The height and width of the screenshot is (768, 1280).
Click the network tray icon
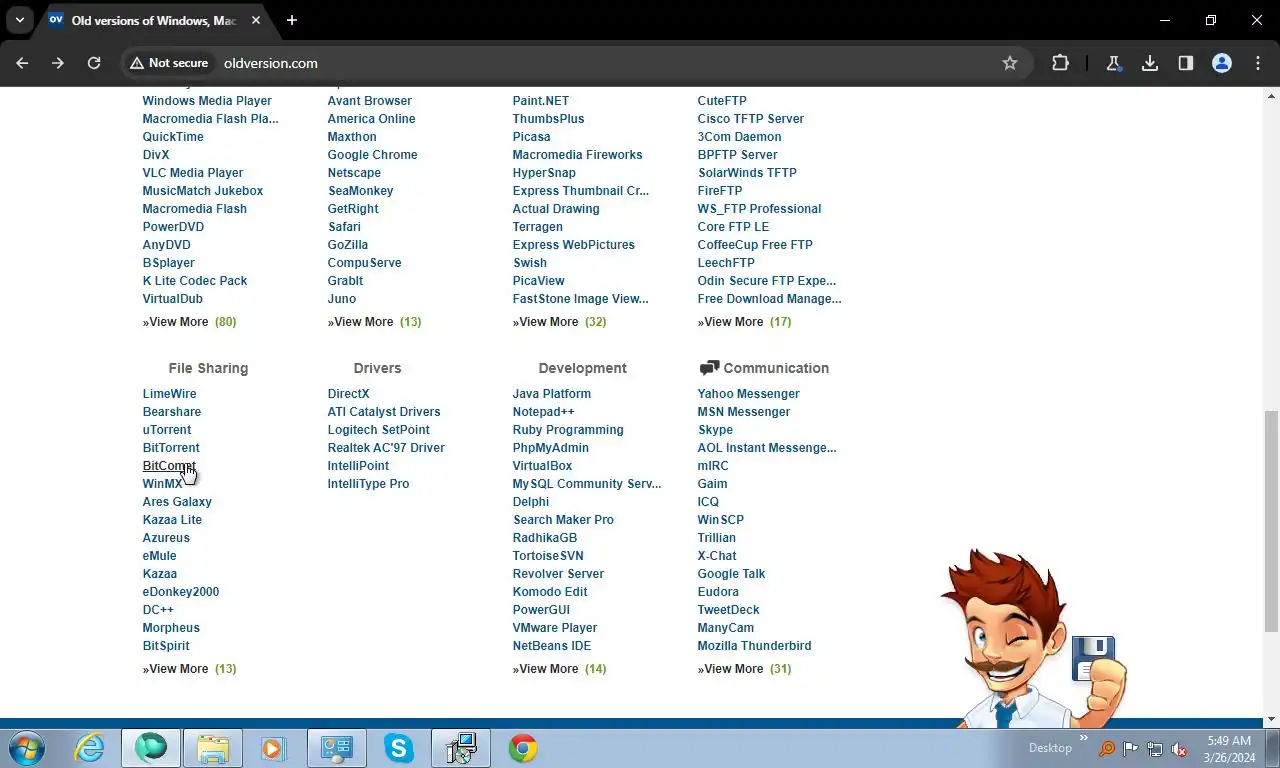(x=1155, y=749)
